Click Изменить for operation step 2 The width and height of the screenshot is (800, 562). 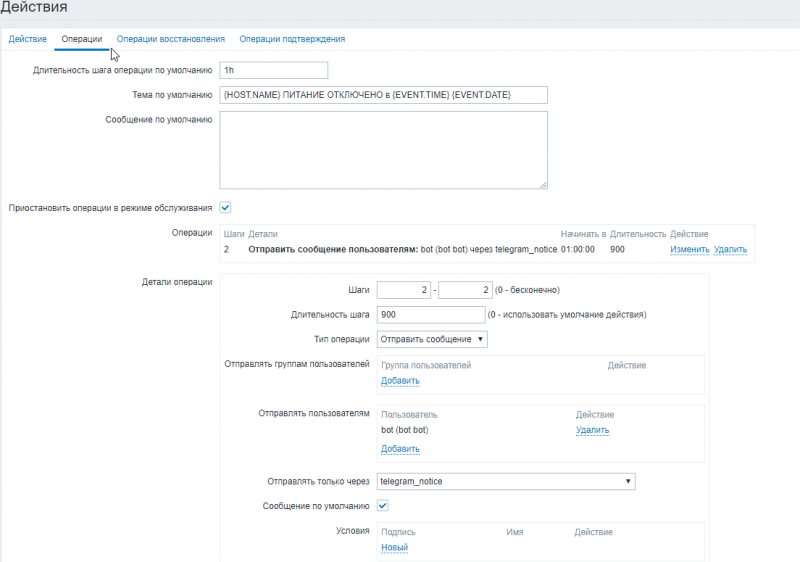pos(689,249)
